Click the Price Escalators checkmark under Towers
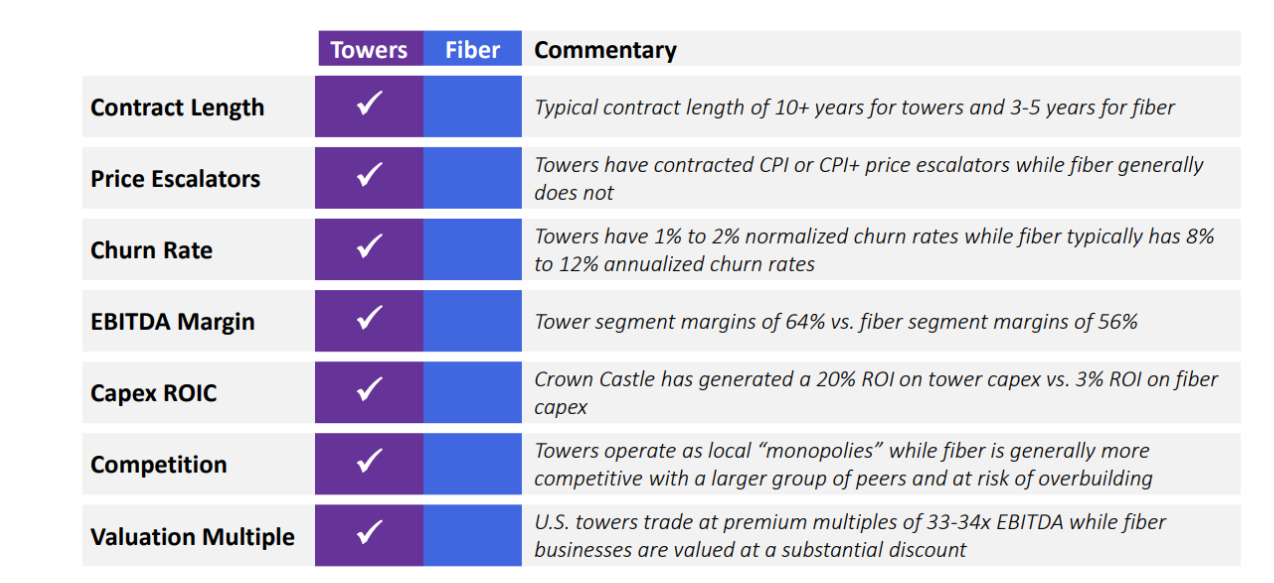The width and height of the screenshot is (1274, 583). tap(370, 175)
